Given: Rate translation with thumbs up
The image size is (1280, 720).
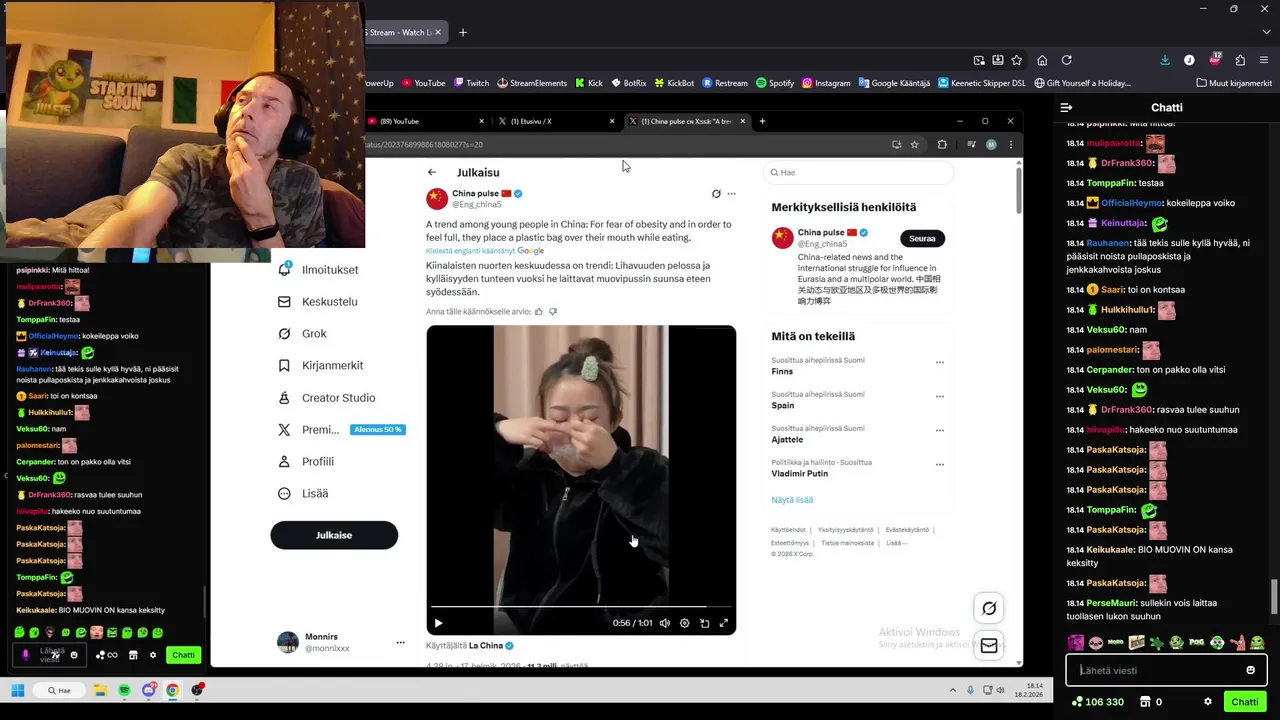Looking at the screenshot, I should tap(538, 312).
